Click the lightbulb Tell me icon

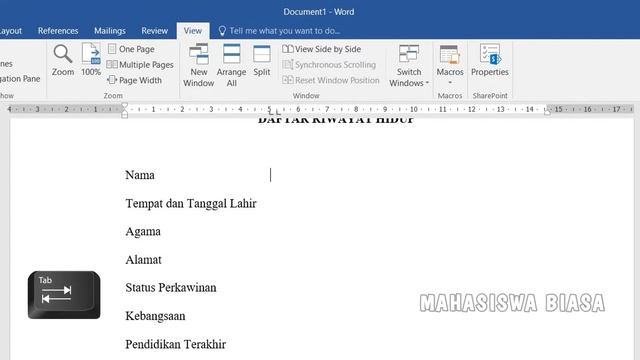coord(222,31)
